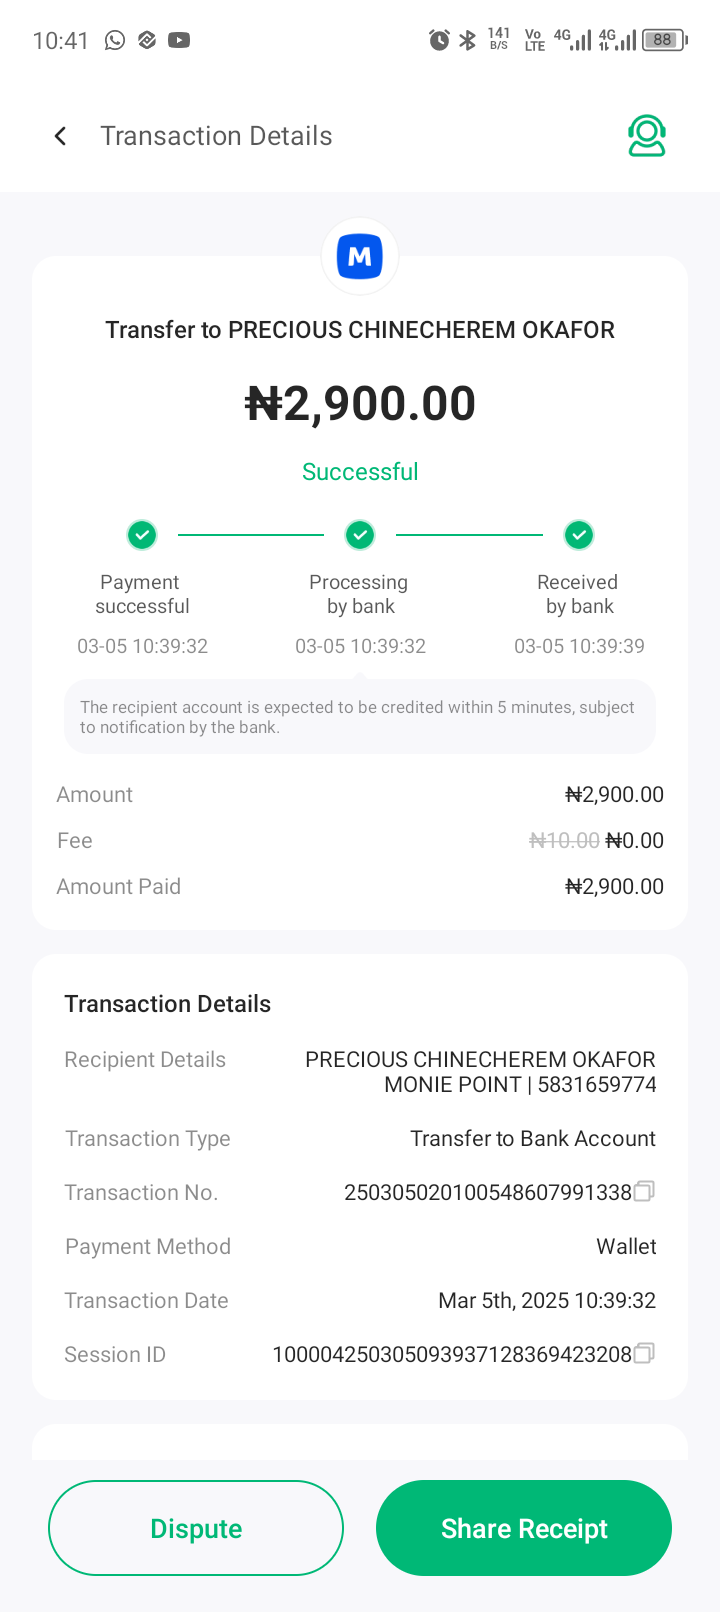Open customer support headset icon
The image size is (720, 1612).
[x=647, y=136]
